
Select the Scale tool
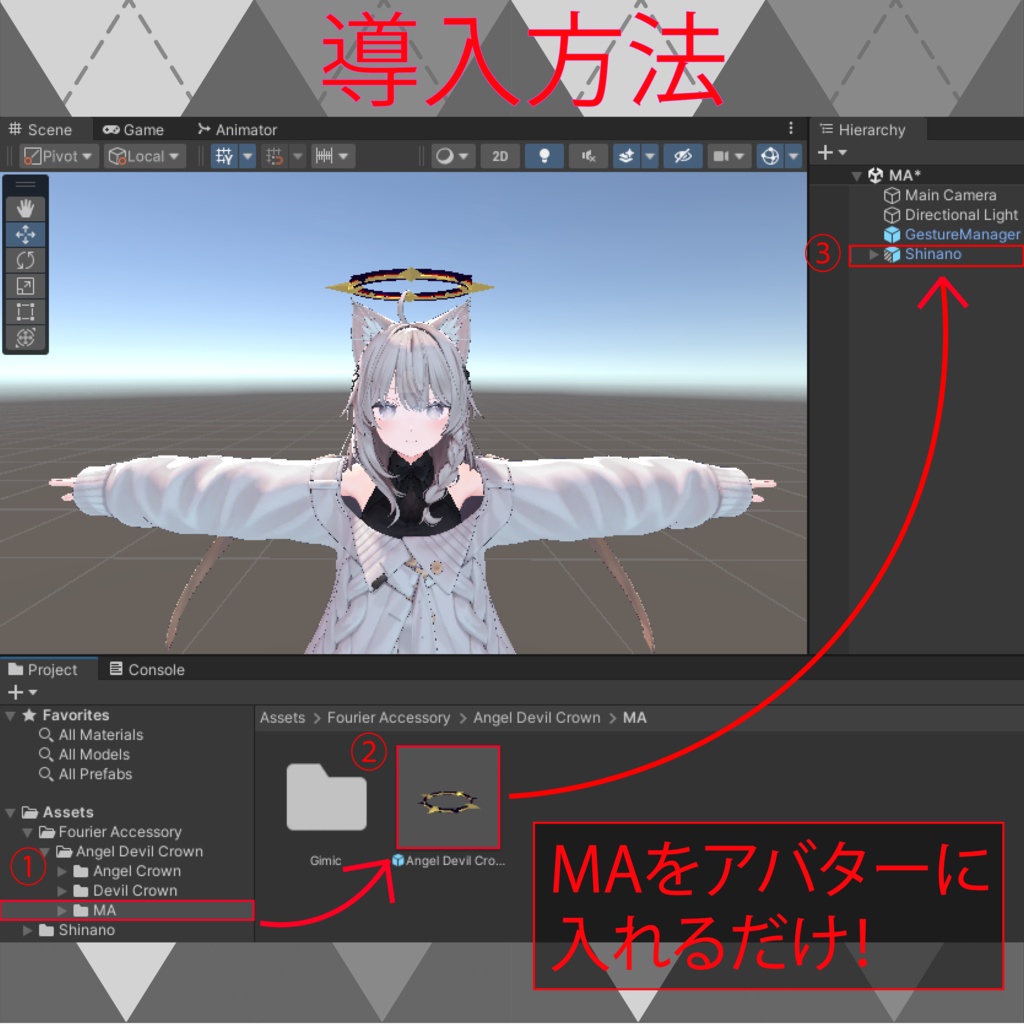pyautogui.click(x=25, y=286)
